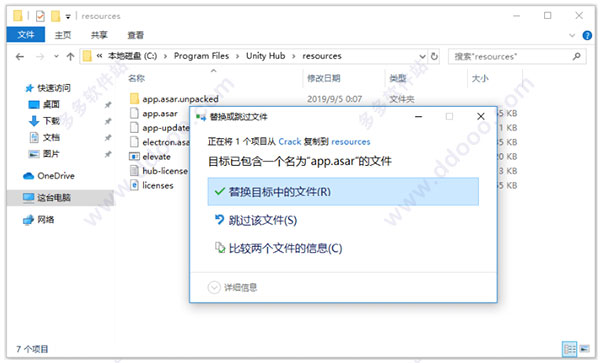Refresh the resources folder view
The height and width of the screenshot is (363, 600).
[434, 56]
